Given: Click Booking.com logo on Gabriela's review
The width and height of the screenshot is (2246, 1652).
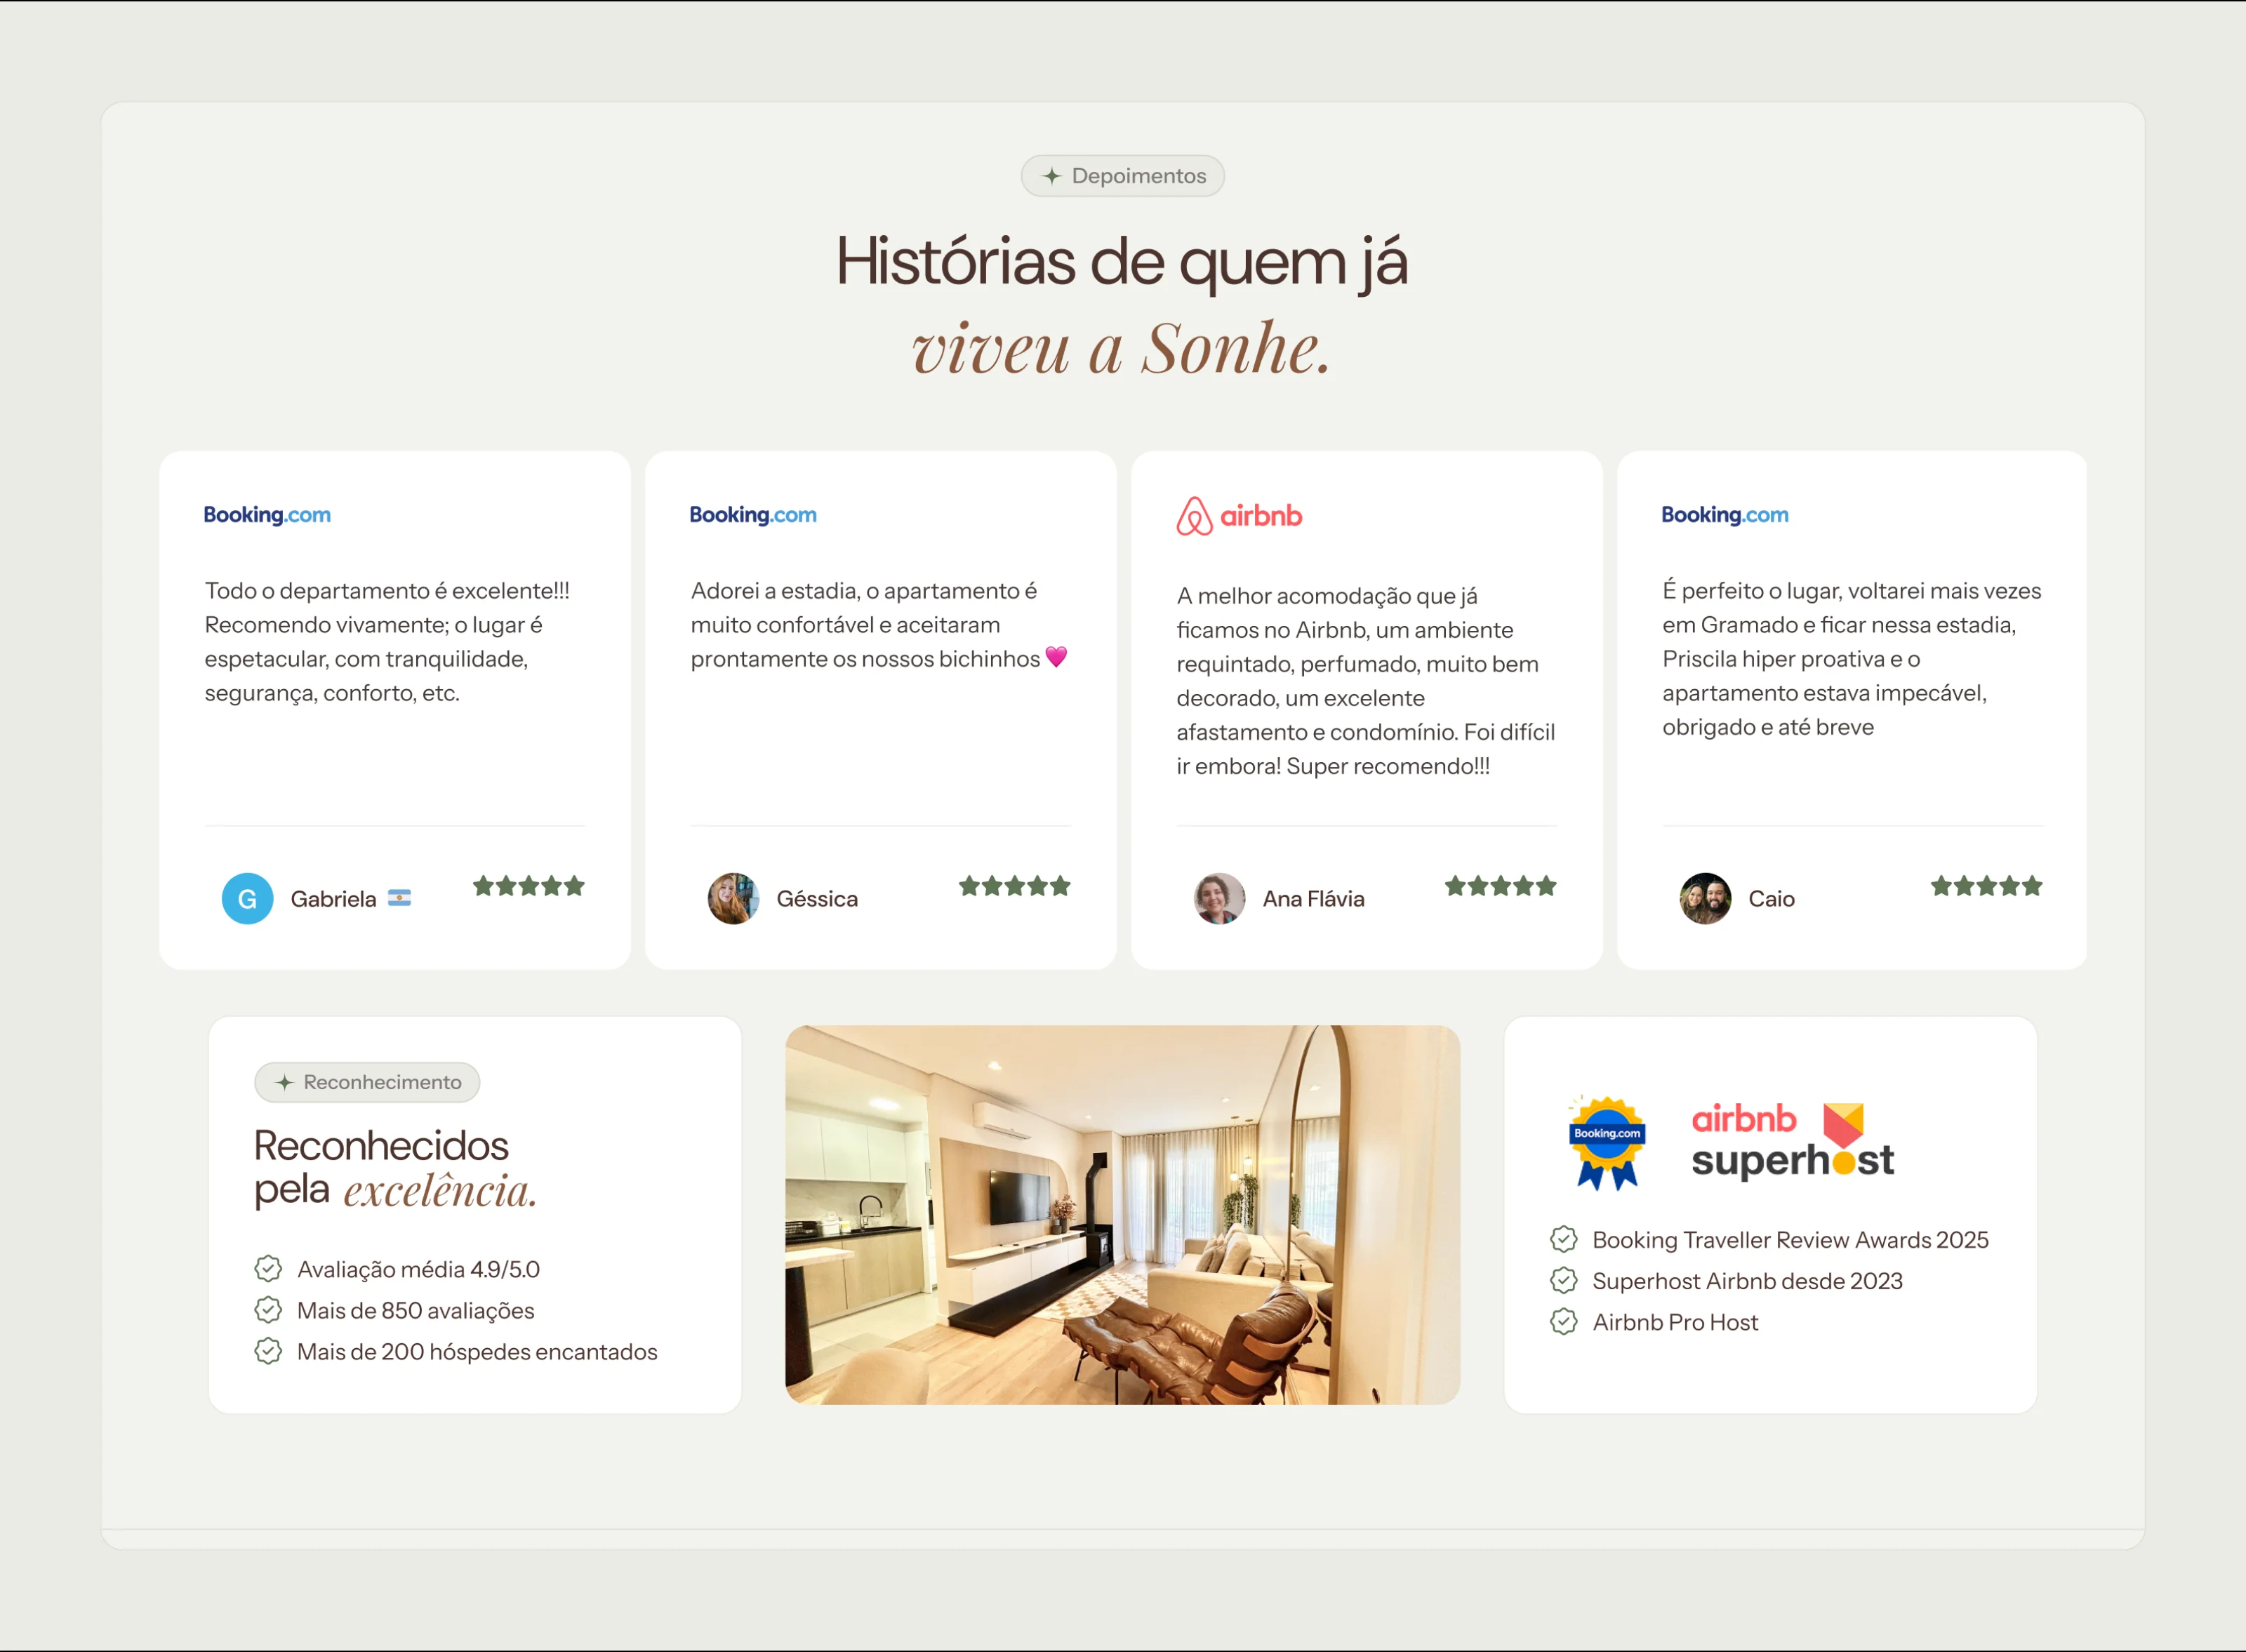Looking at the screenshot, I should pyautogui.click(x=267, y=515).
